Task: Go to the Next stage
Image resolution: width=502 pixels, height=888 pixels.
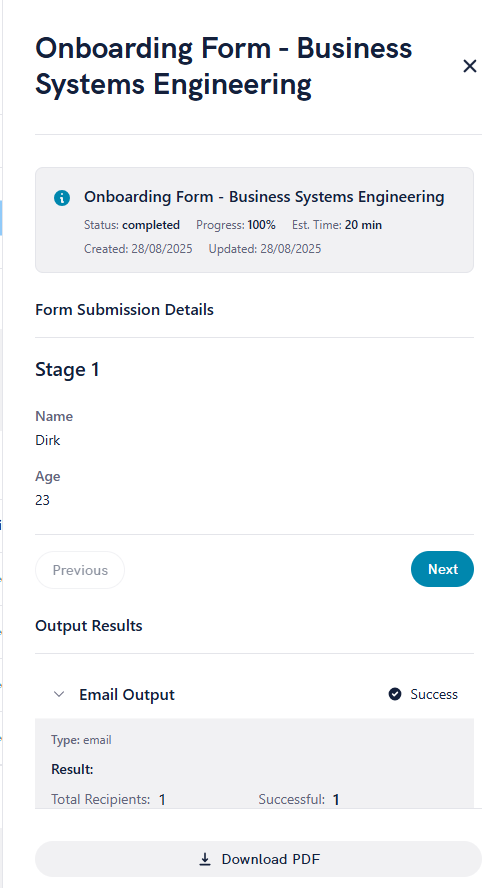Action: coord(443,569)
